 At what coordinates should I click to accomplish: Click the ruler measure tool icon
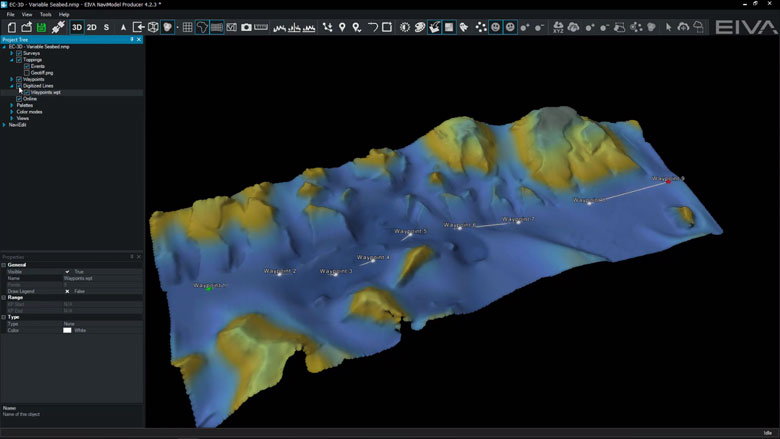[x=261, y=27]
